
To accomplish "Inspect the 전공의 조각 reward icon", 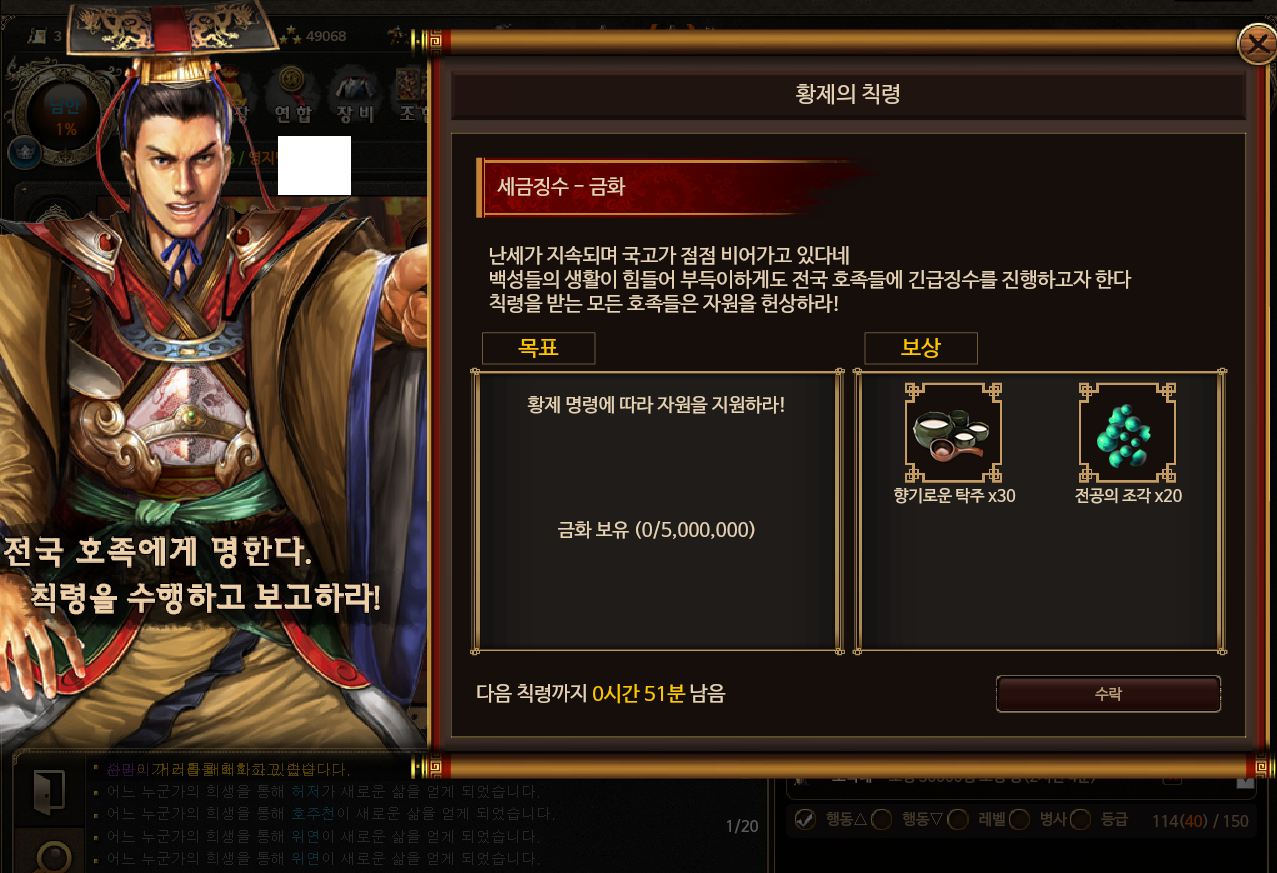I will tap(1128, 432).
